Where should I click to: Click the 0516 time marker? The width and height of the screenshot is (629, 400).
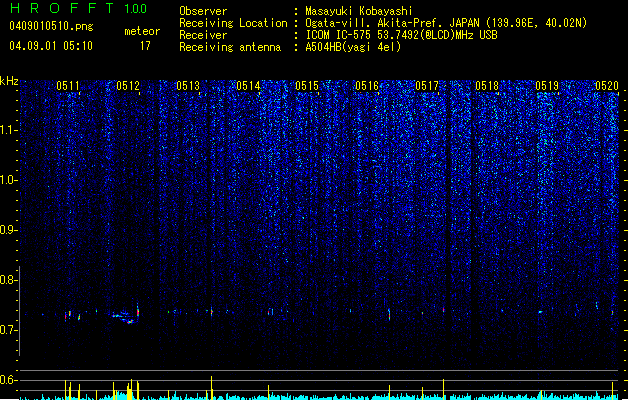367,86
